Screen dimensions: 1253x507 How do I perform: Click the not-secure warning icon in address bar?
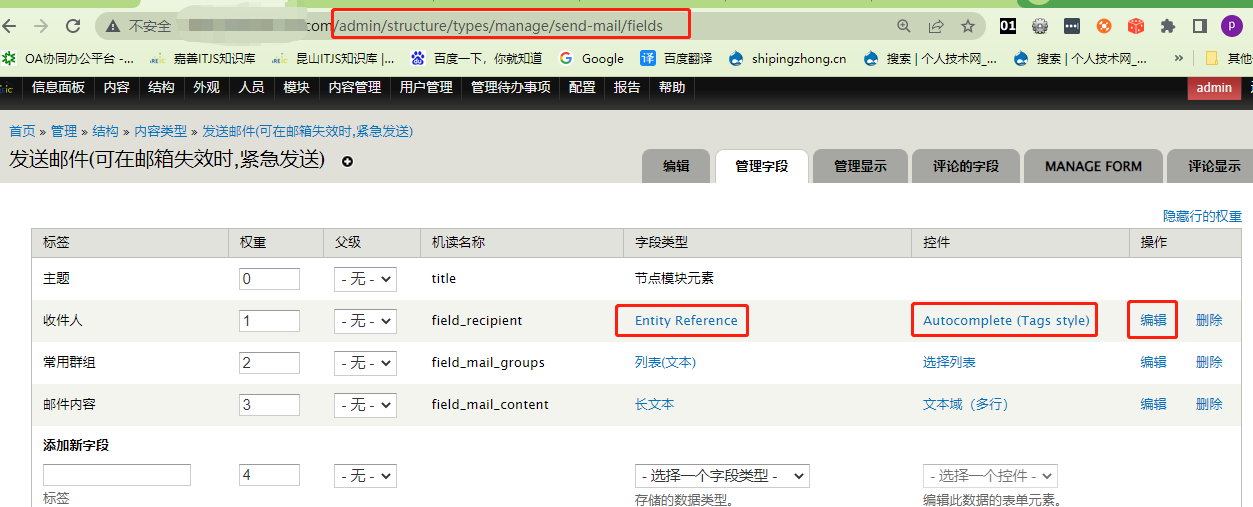point(113,26)
